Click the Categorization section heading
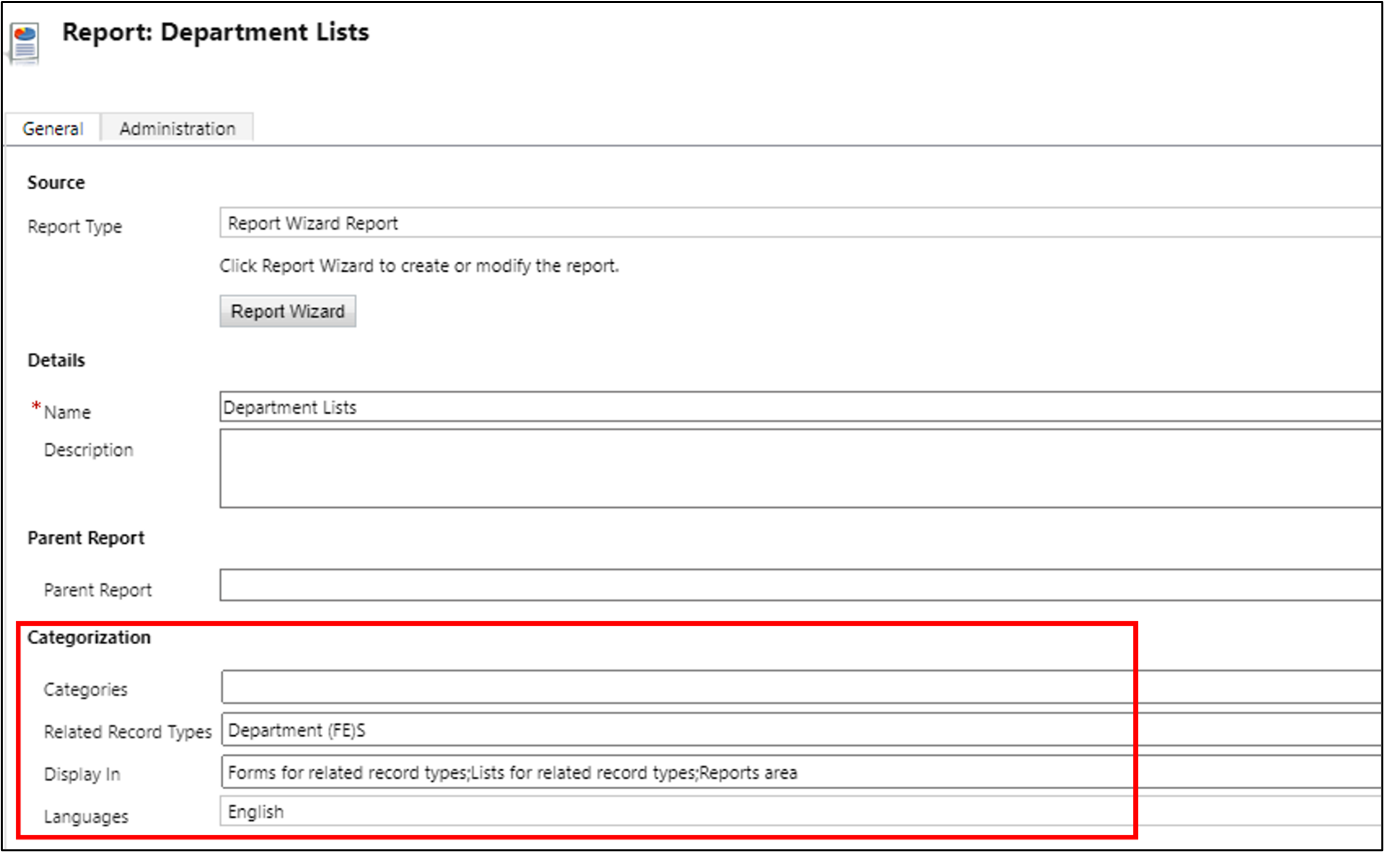Screen dimensions: 1384x852 pos(89,637)
